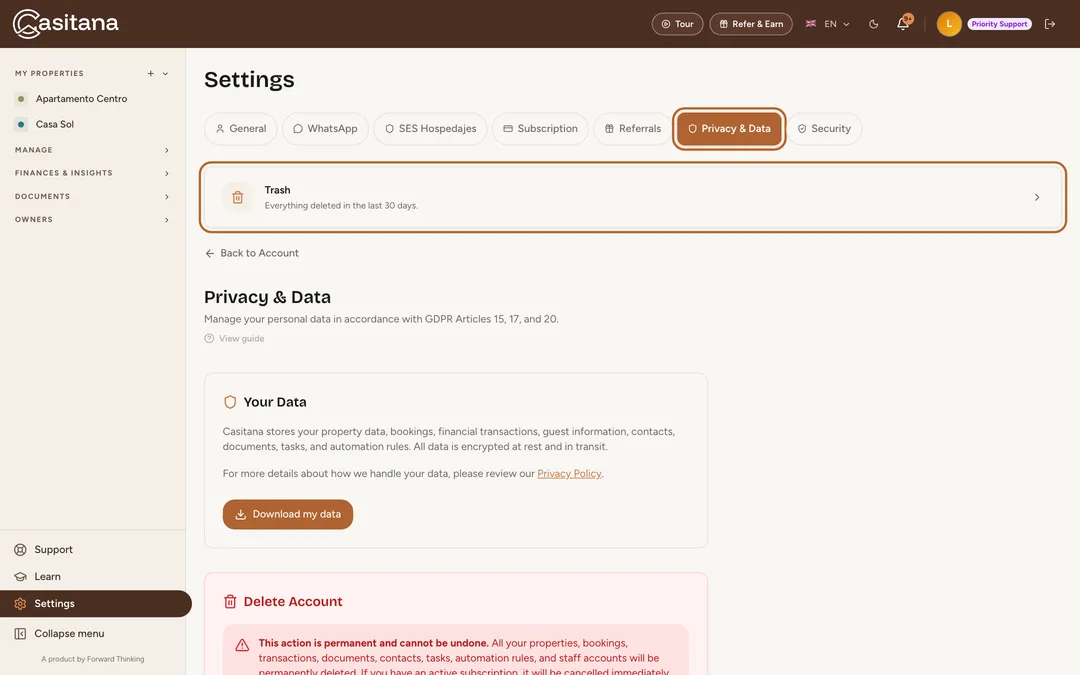Expand the Owners section

[x=92, y=220]
